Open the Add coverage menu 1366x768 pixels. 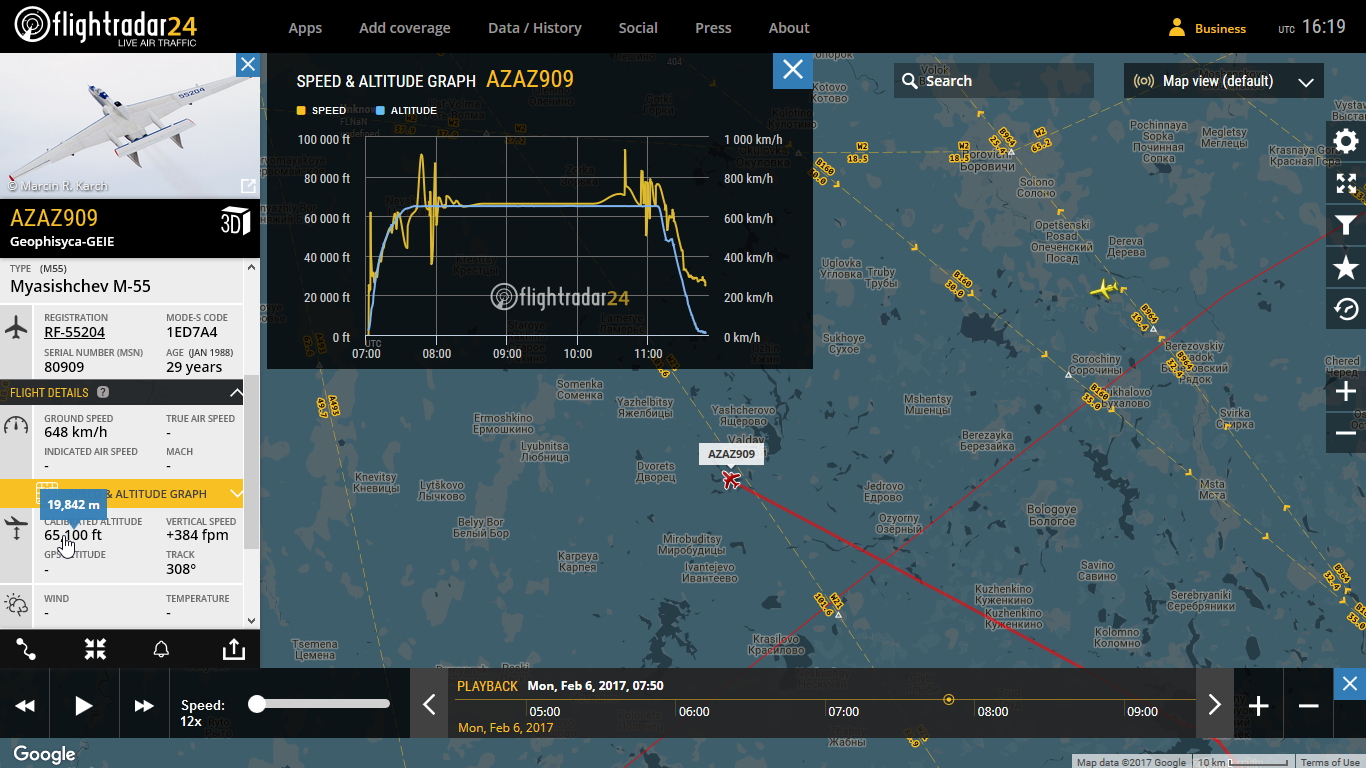pos(405,28)
